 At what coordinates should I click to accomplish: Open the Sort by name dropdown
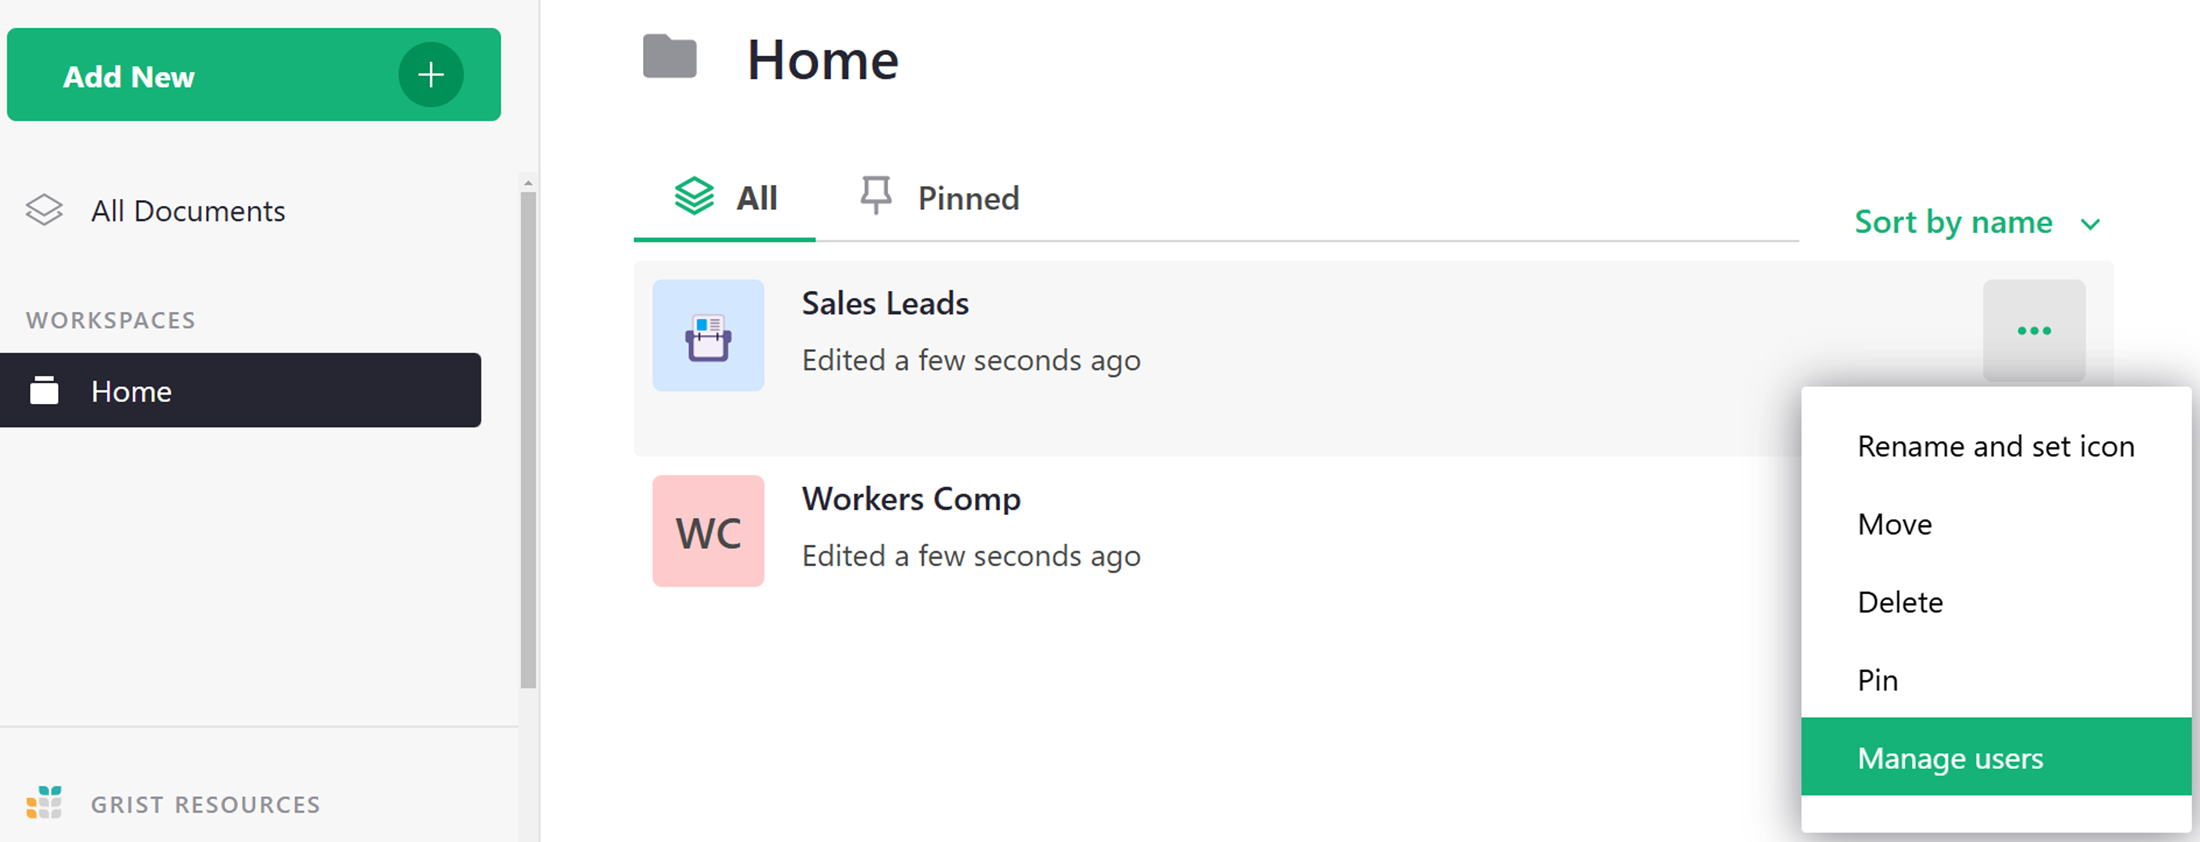[x=1953, y=222]
